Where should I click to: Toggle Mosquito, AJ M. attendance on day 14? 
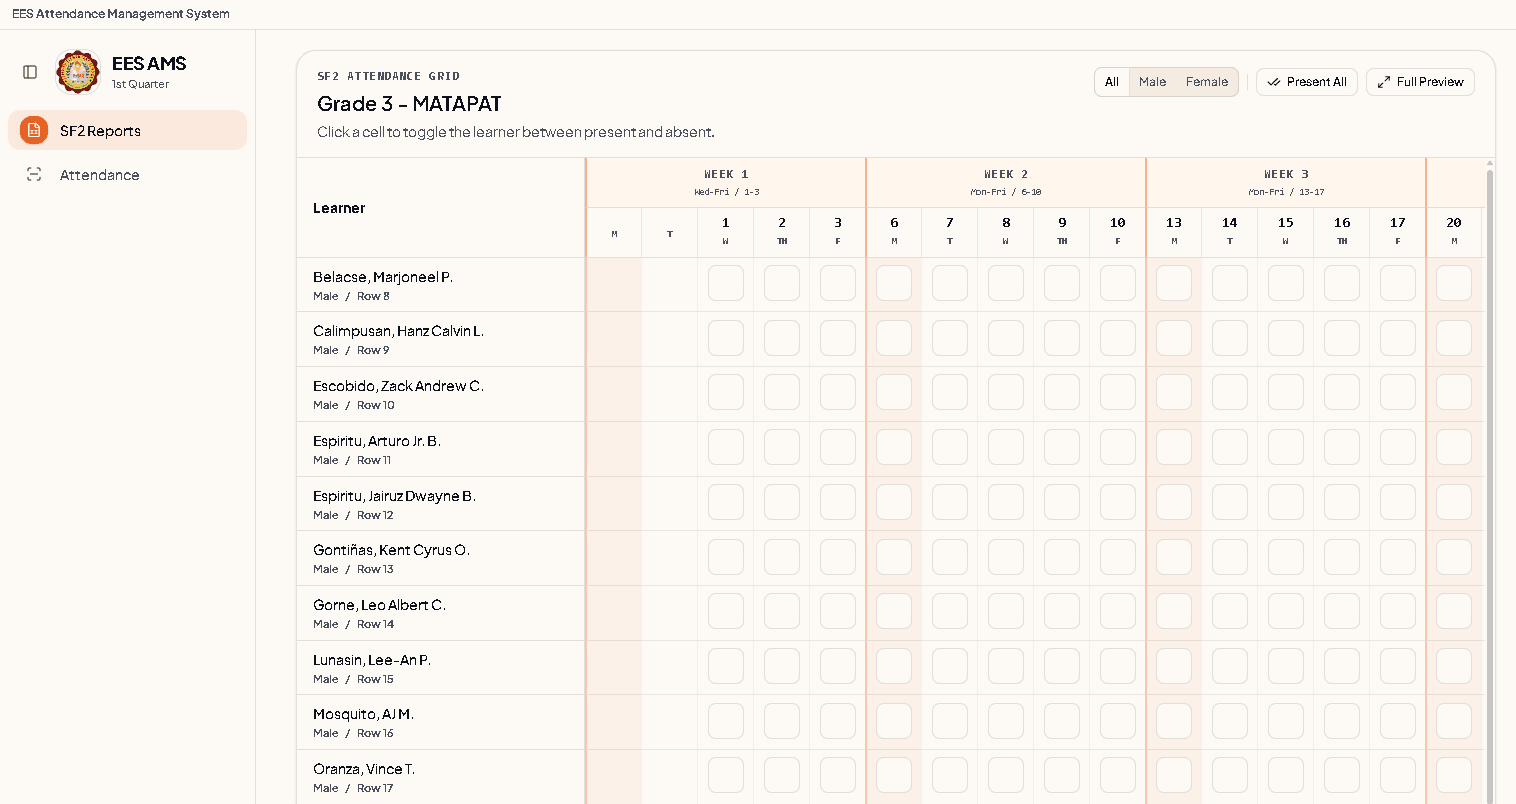point(1230,721)
